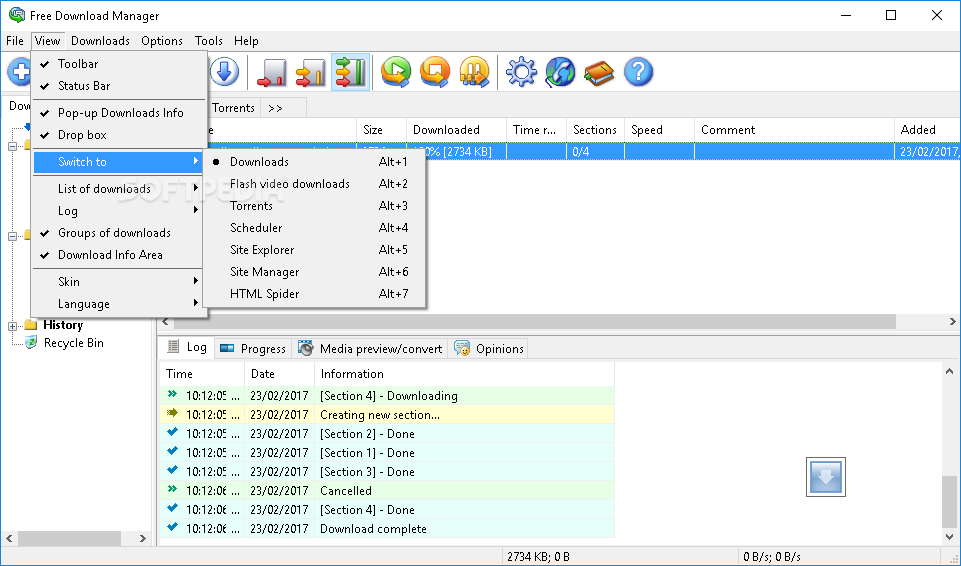Open the Help menu
The height and width of the screenshot is (566, 961).
pos(246,41)
